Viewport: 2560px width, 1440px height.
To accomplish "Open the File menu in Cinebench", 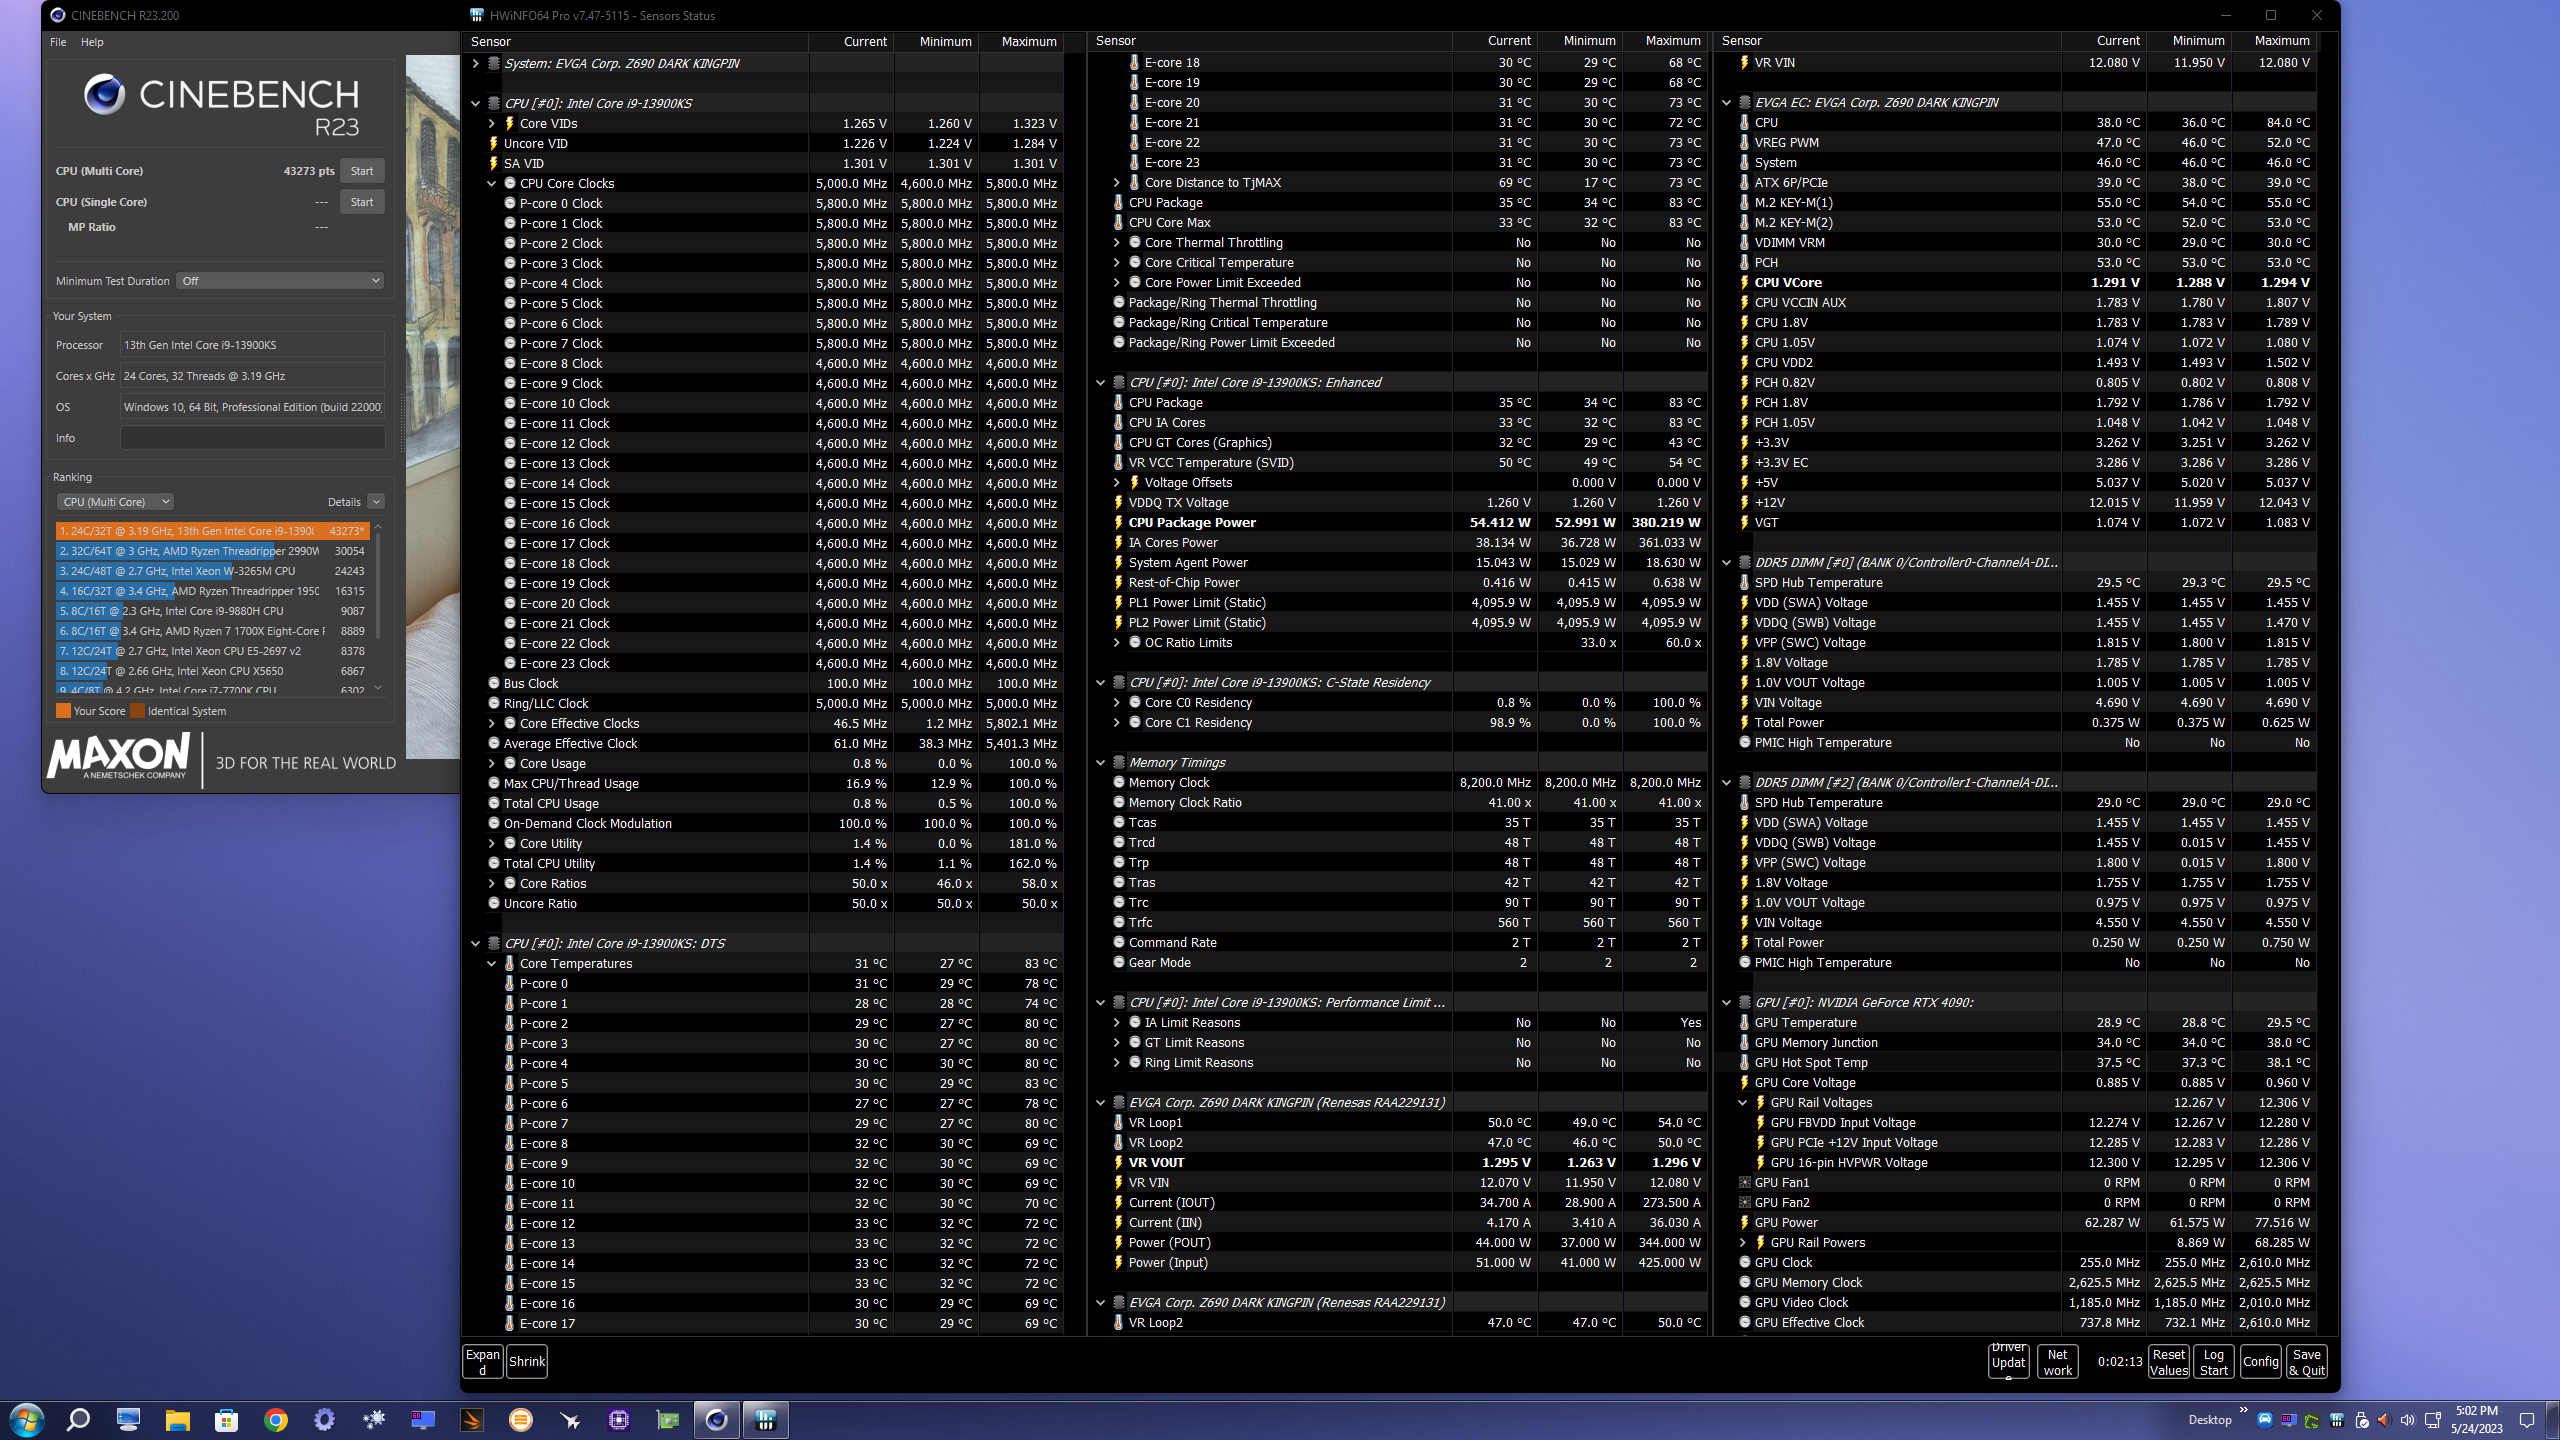I will click(x=58, y=42).
